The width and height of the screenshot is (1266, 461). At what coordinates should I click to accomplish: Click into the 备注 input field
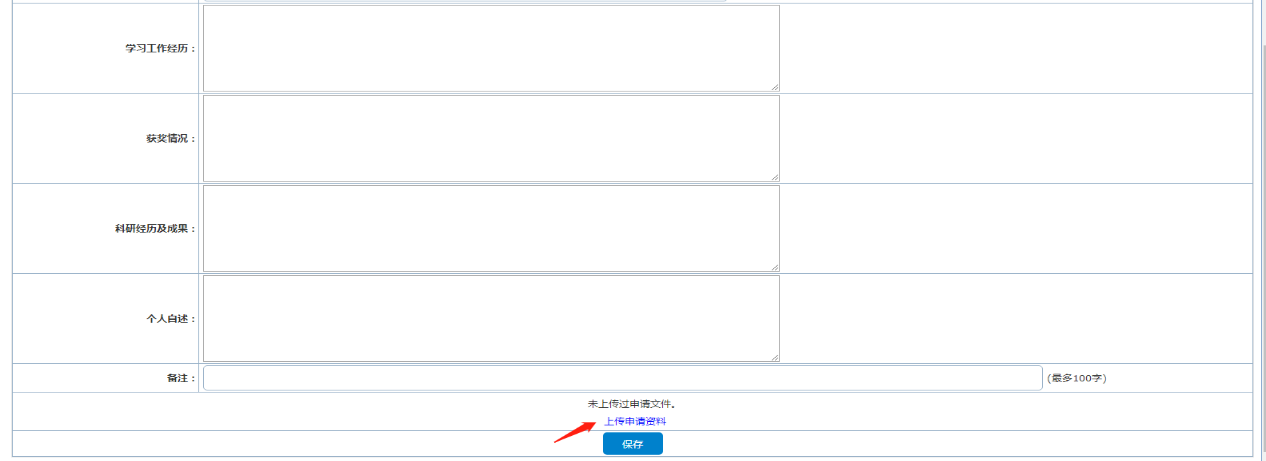click(623, 378)
